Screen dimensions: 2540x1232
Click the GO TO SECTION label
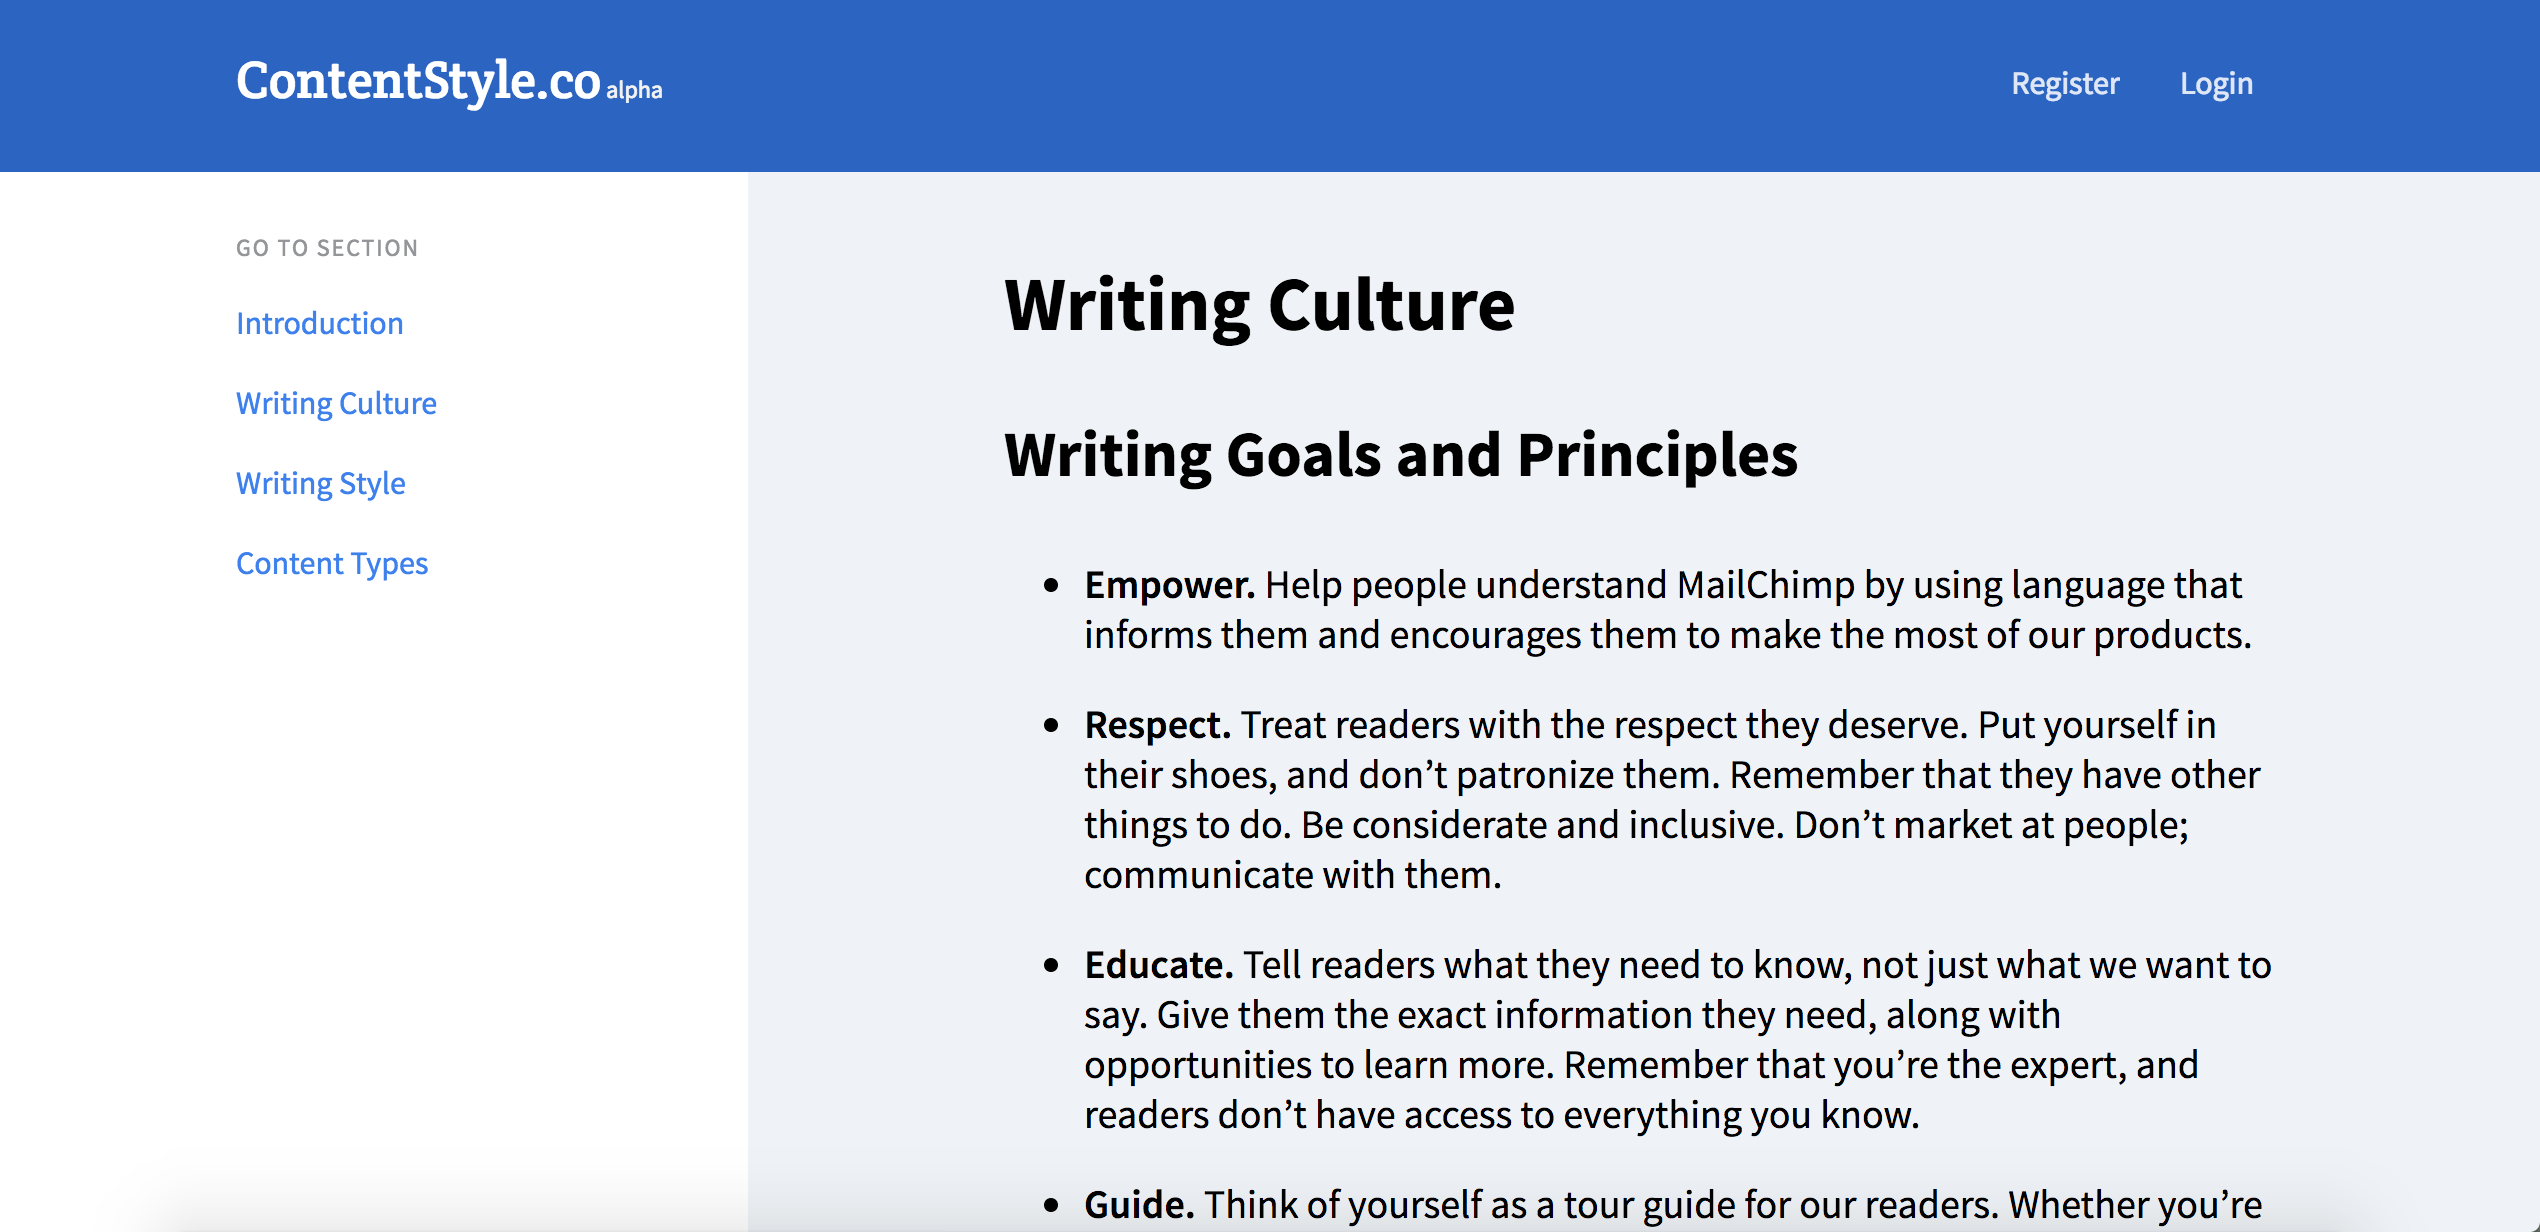[x=327, y=248]
